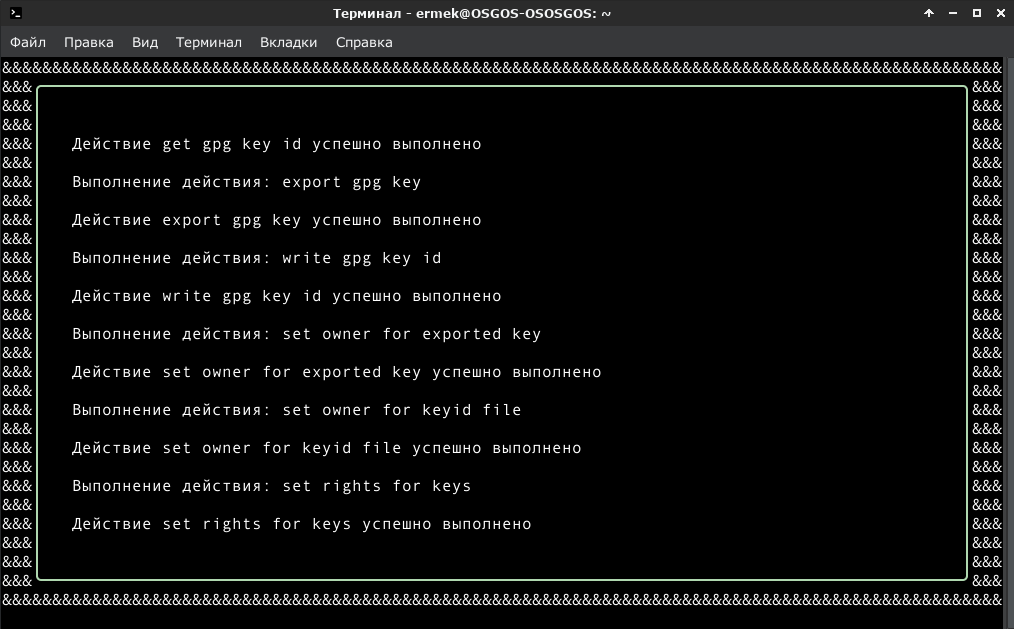Open the Терминал menu
The image size is (1014, 629).
209,43
